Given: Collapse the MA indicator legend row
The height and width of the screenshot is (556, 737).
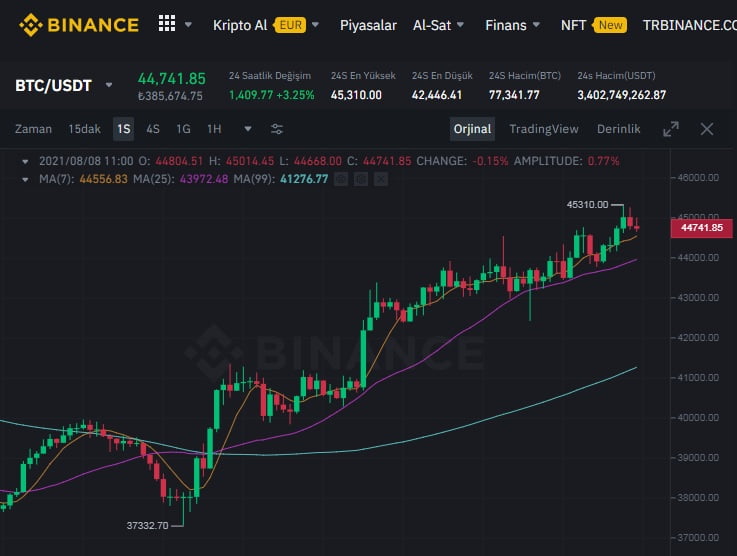Looking at the screenshot, I should click(26, 179).
